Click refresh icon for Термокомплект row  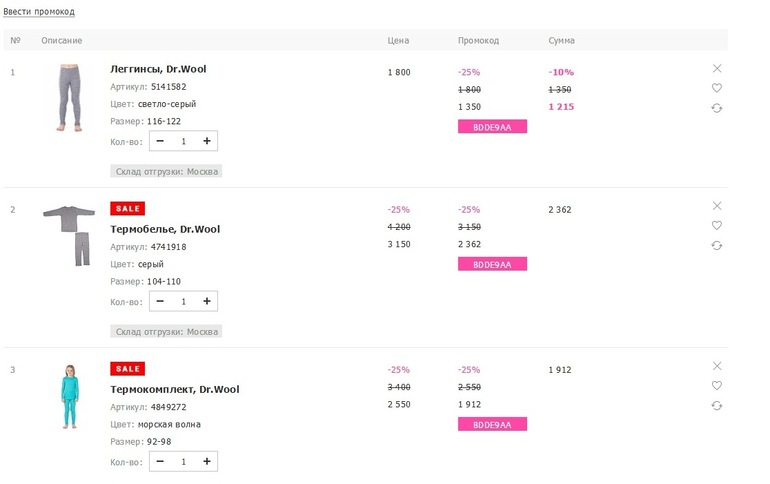(x=717, y=406)
